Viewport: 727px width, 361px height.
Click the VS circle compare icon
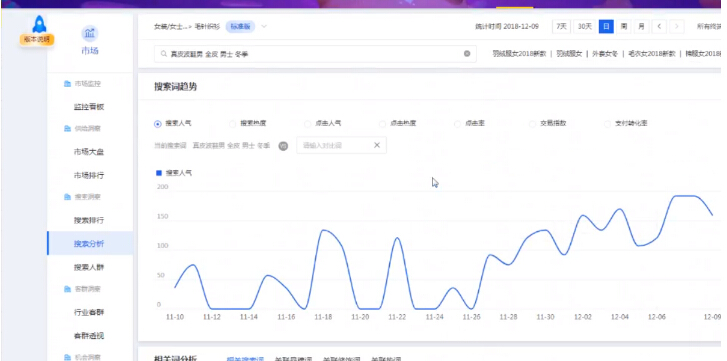tap(283, 146)
